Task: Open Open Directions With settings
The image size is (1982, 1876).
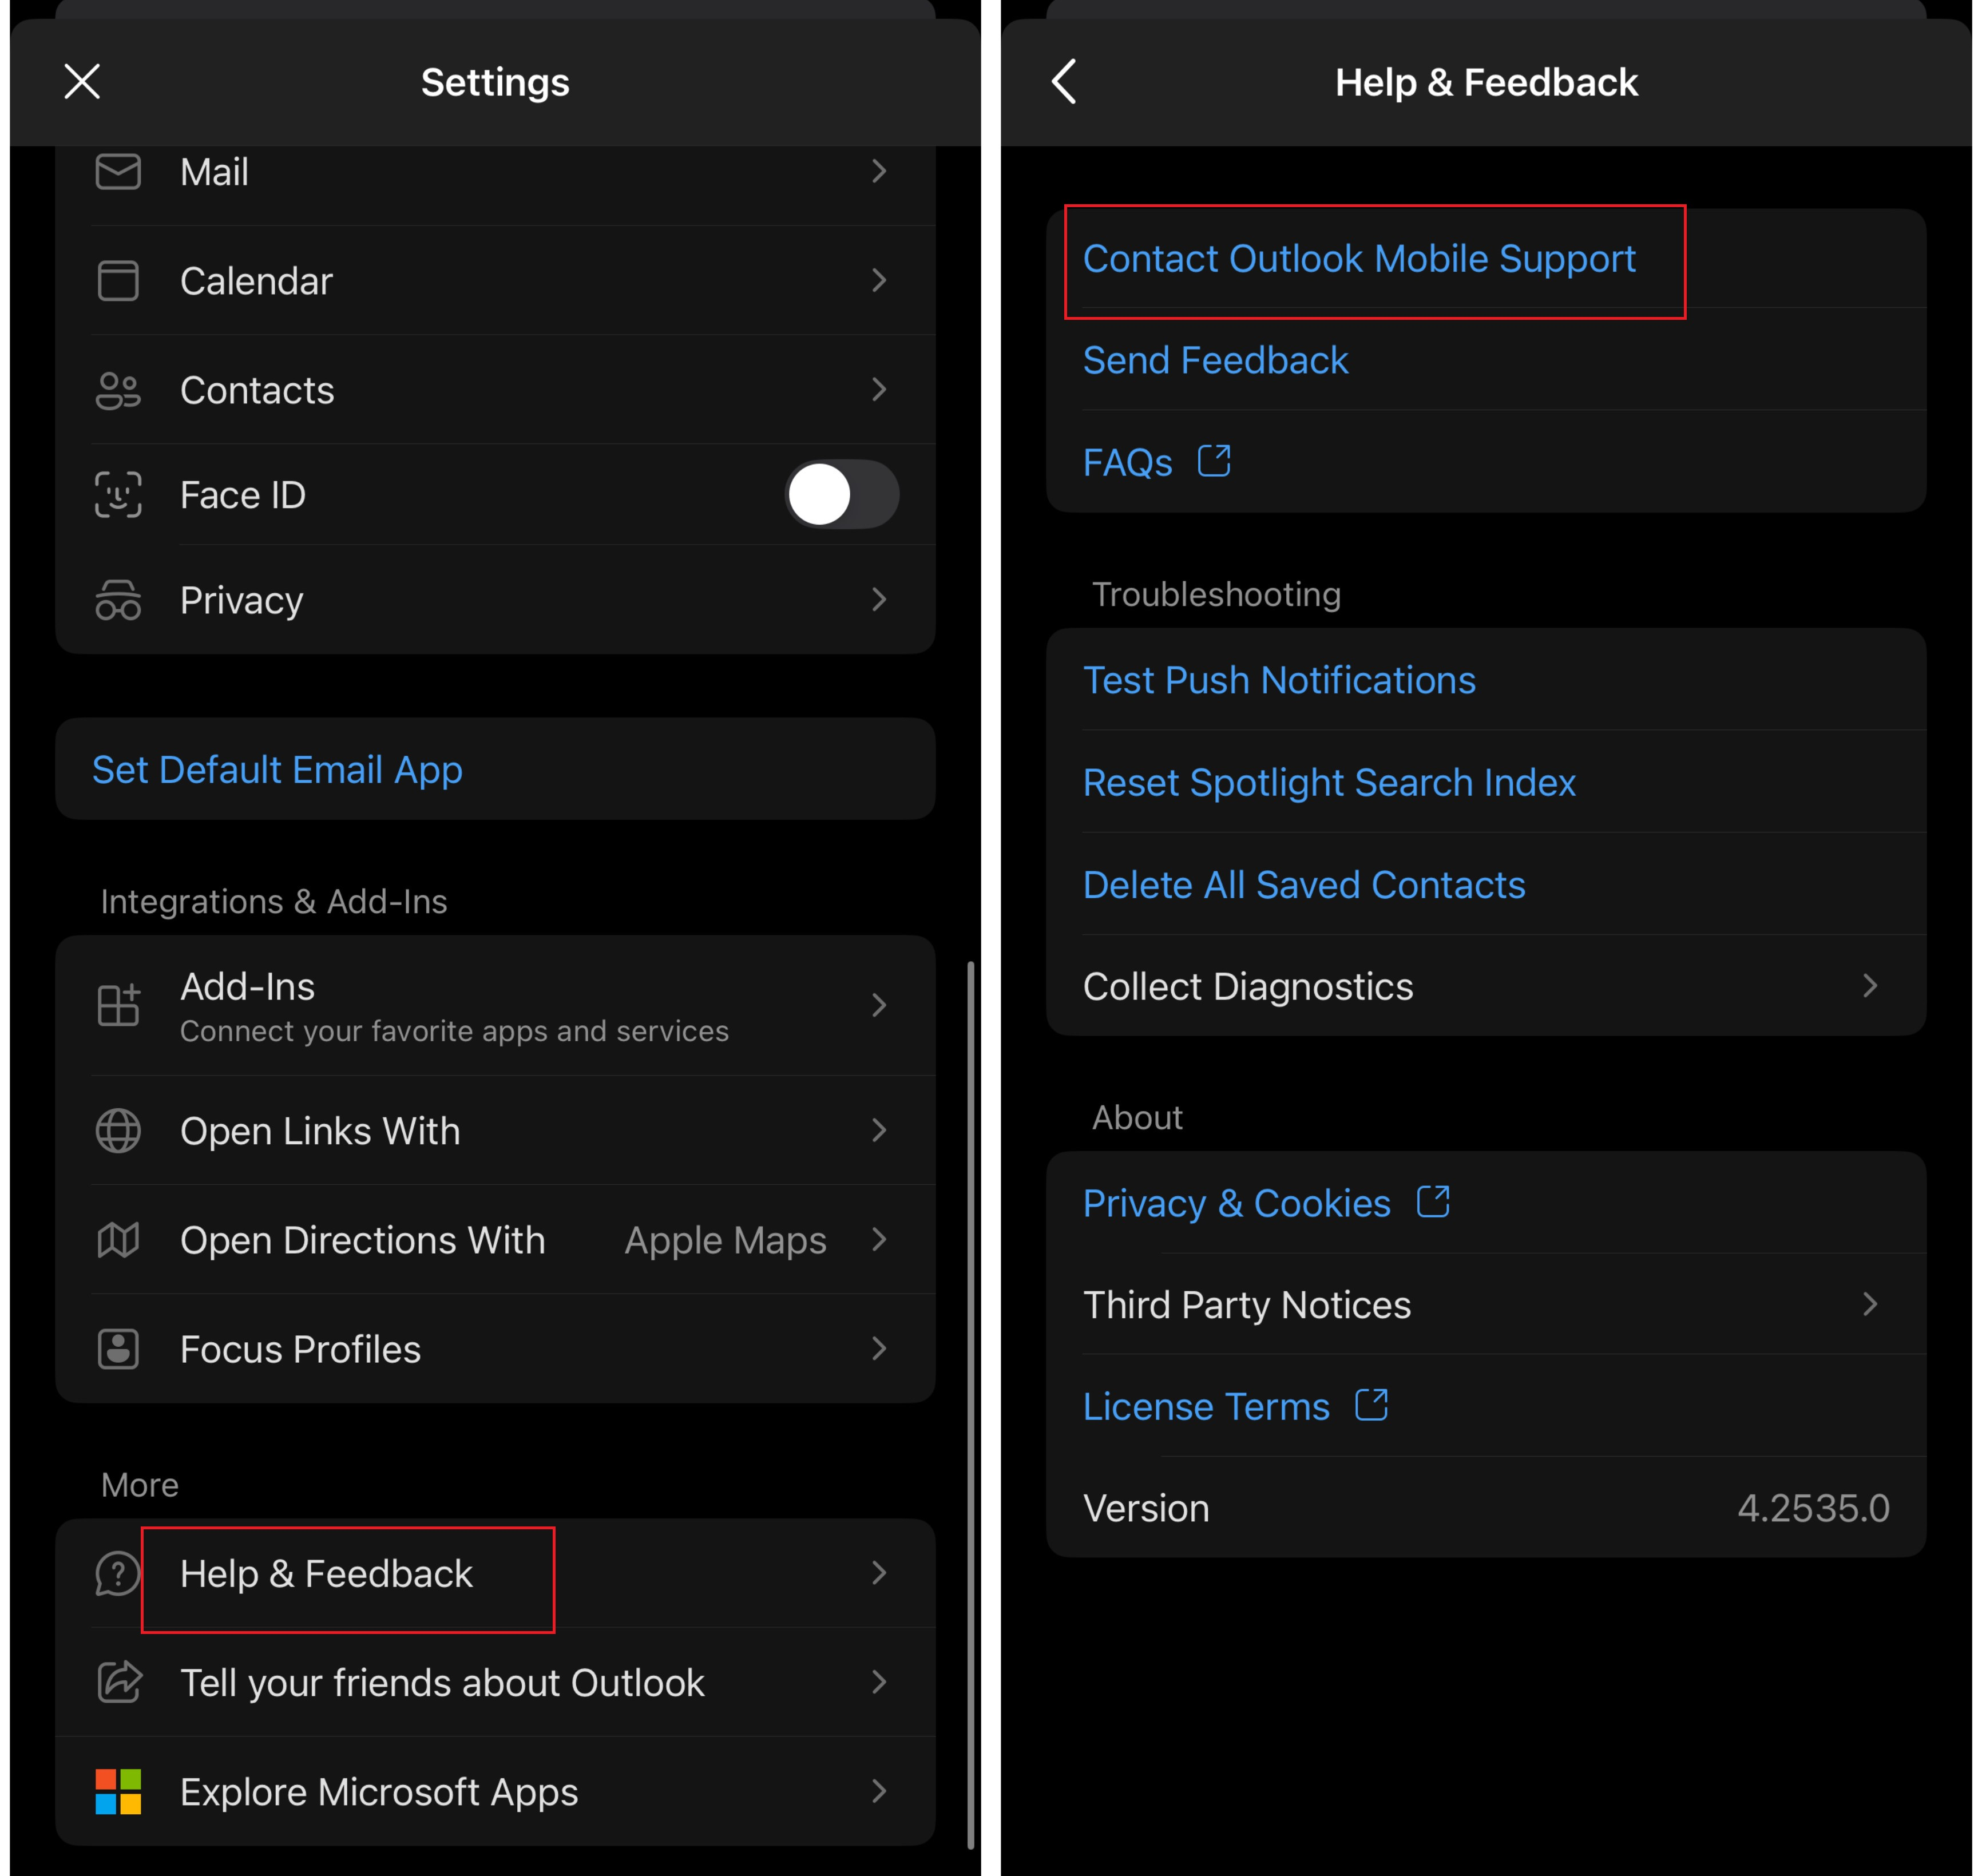Action: click(495, 1240)
